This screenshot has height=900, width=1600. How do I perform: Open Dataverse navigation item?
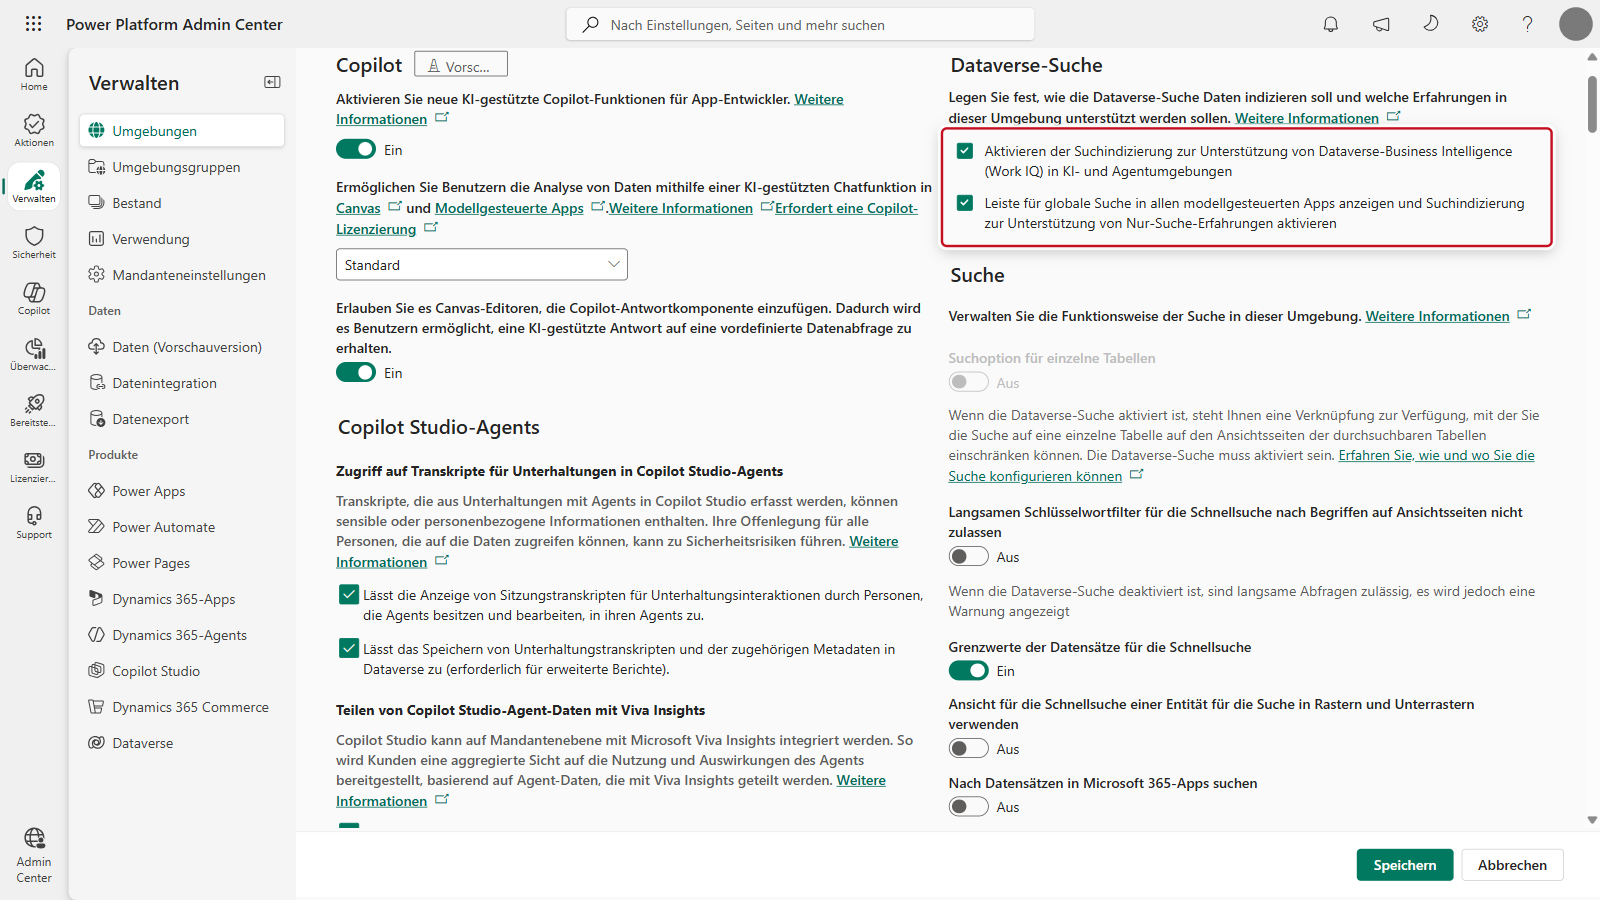click(182, 742)
